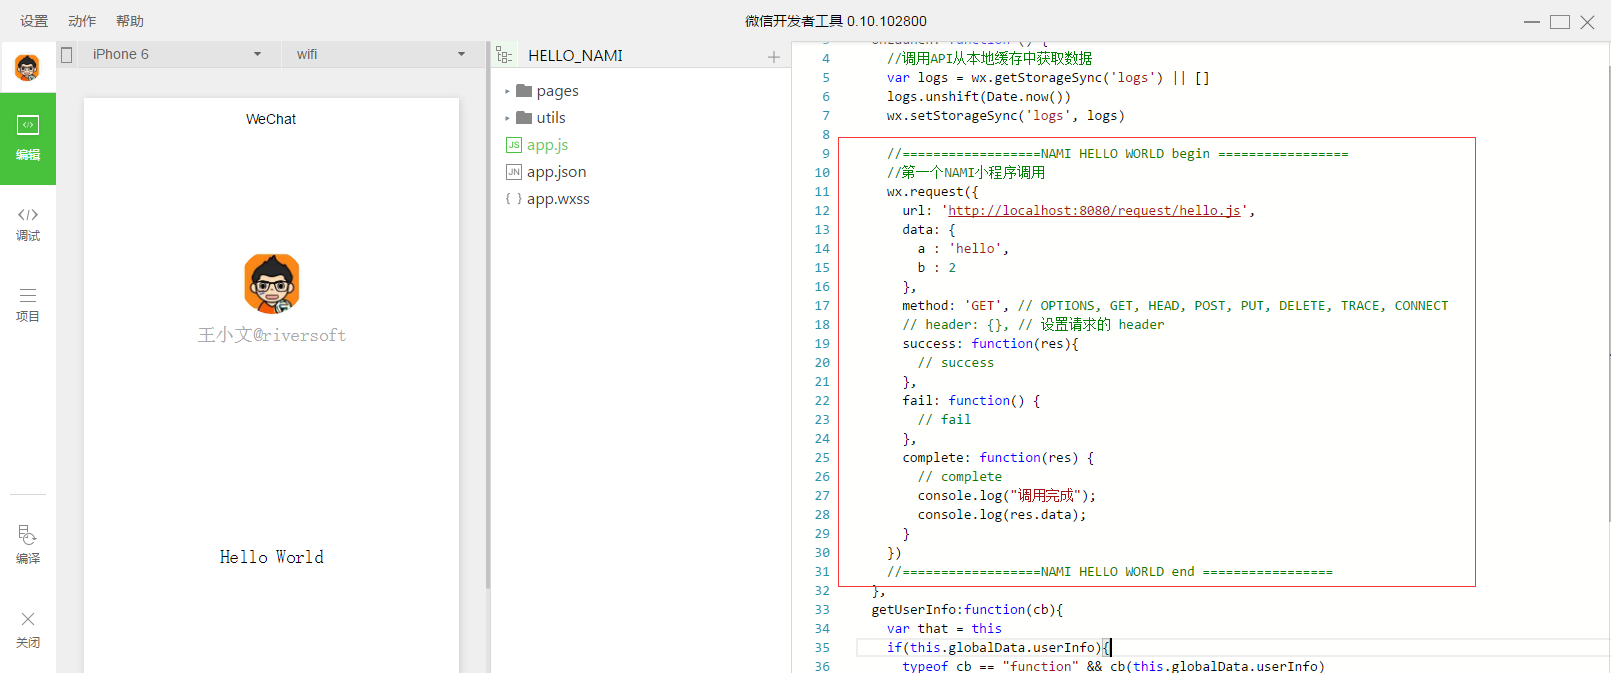1611x673 pixels.
Task: Click line number 12 in the gutter
Action: pyautogui.click(x=822, y=211)
